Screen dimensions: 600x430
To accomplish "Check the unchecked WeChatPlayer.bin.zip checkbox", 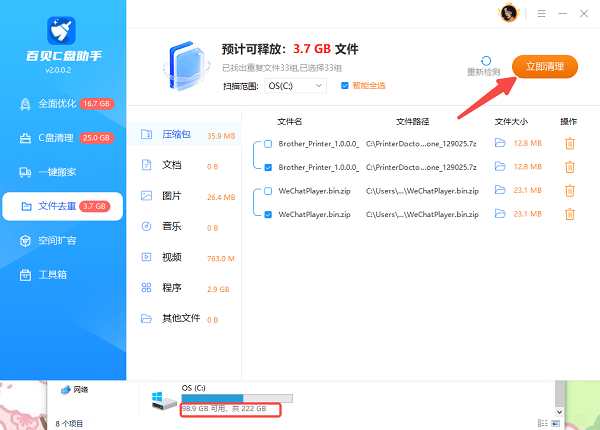I will 268,191.
